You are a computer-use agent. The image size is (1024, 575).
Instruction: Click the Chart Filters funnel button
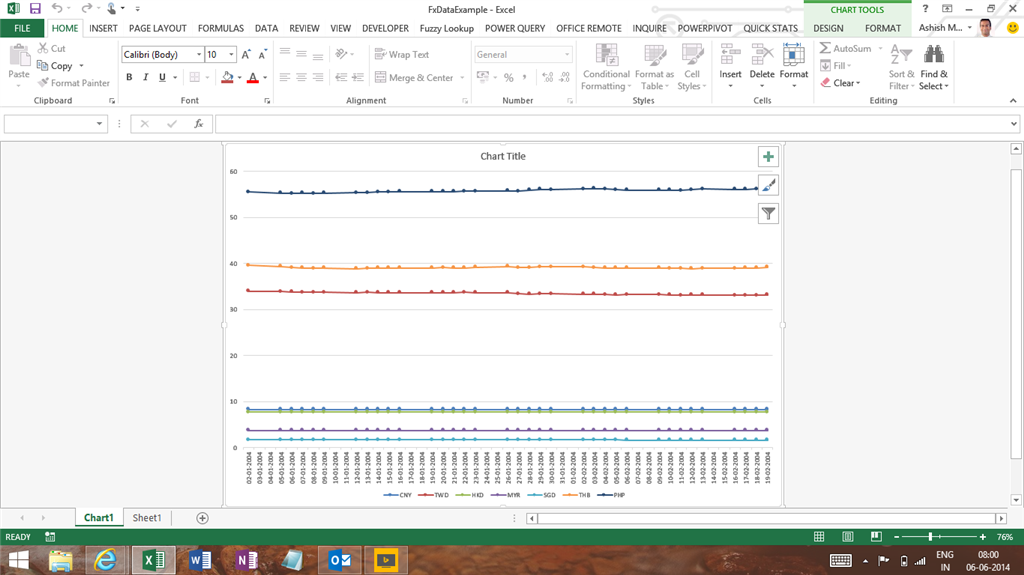[x=768, y=214]
